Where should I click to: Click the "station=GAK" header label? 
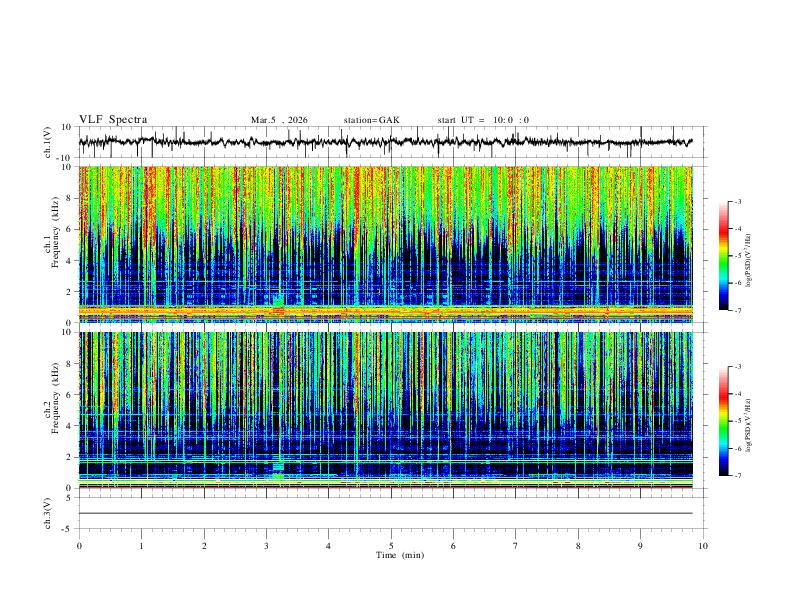coord(372,120)
